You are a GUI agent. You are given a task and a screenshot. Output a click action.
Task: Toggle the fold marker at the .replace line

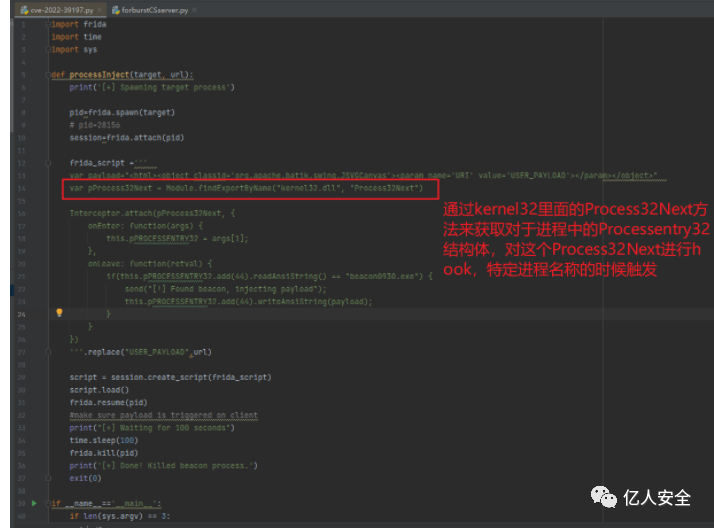pos(48,352)
